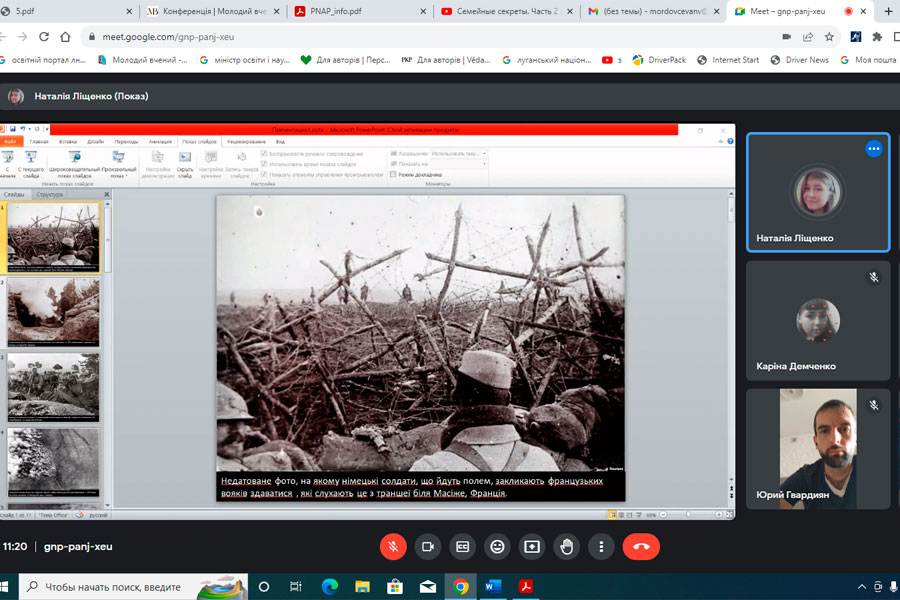This screenshot has height=600, width=900.
Task: Open more options three-dot menu in Meet bar
Action: coord(601,547)
